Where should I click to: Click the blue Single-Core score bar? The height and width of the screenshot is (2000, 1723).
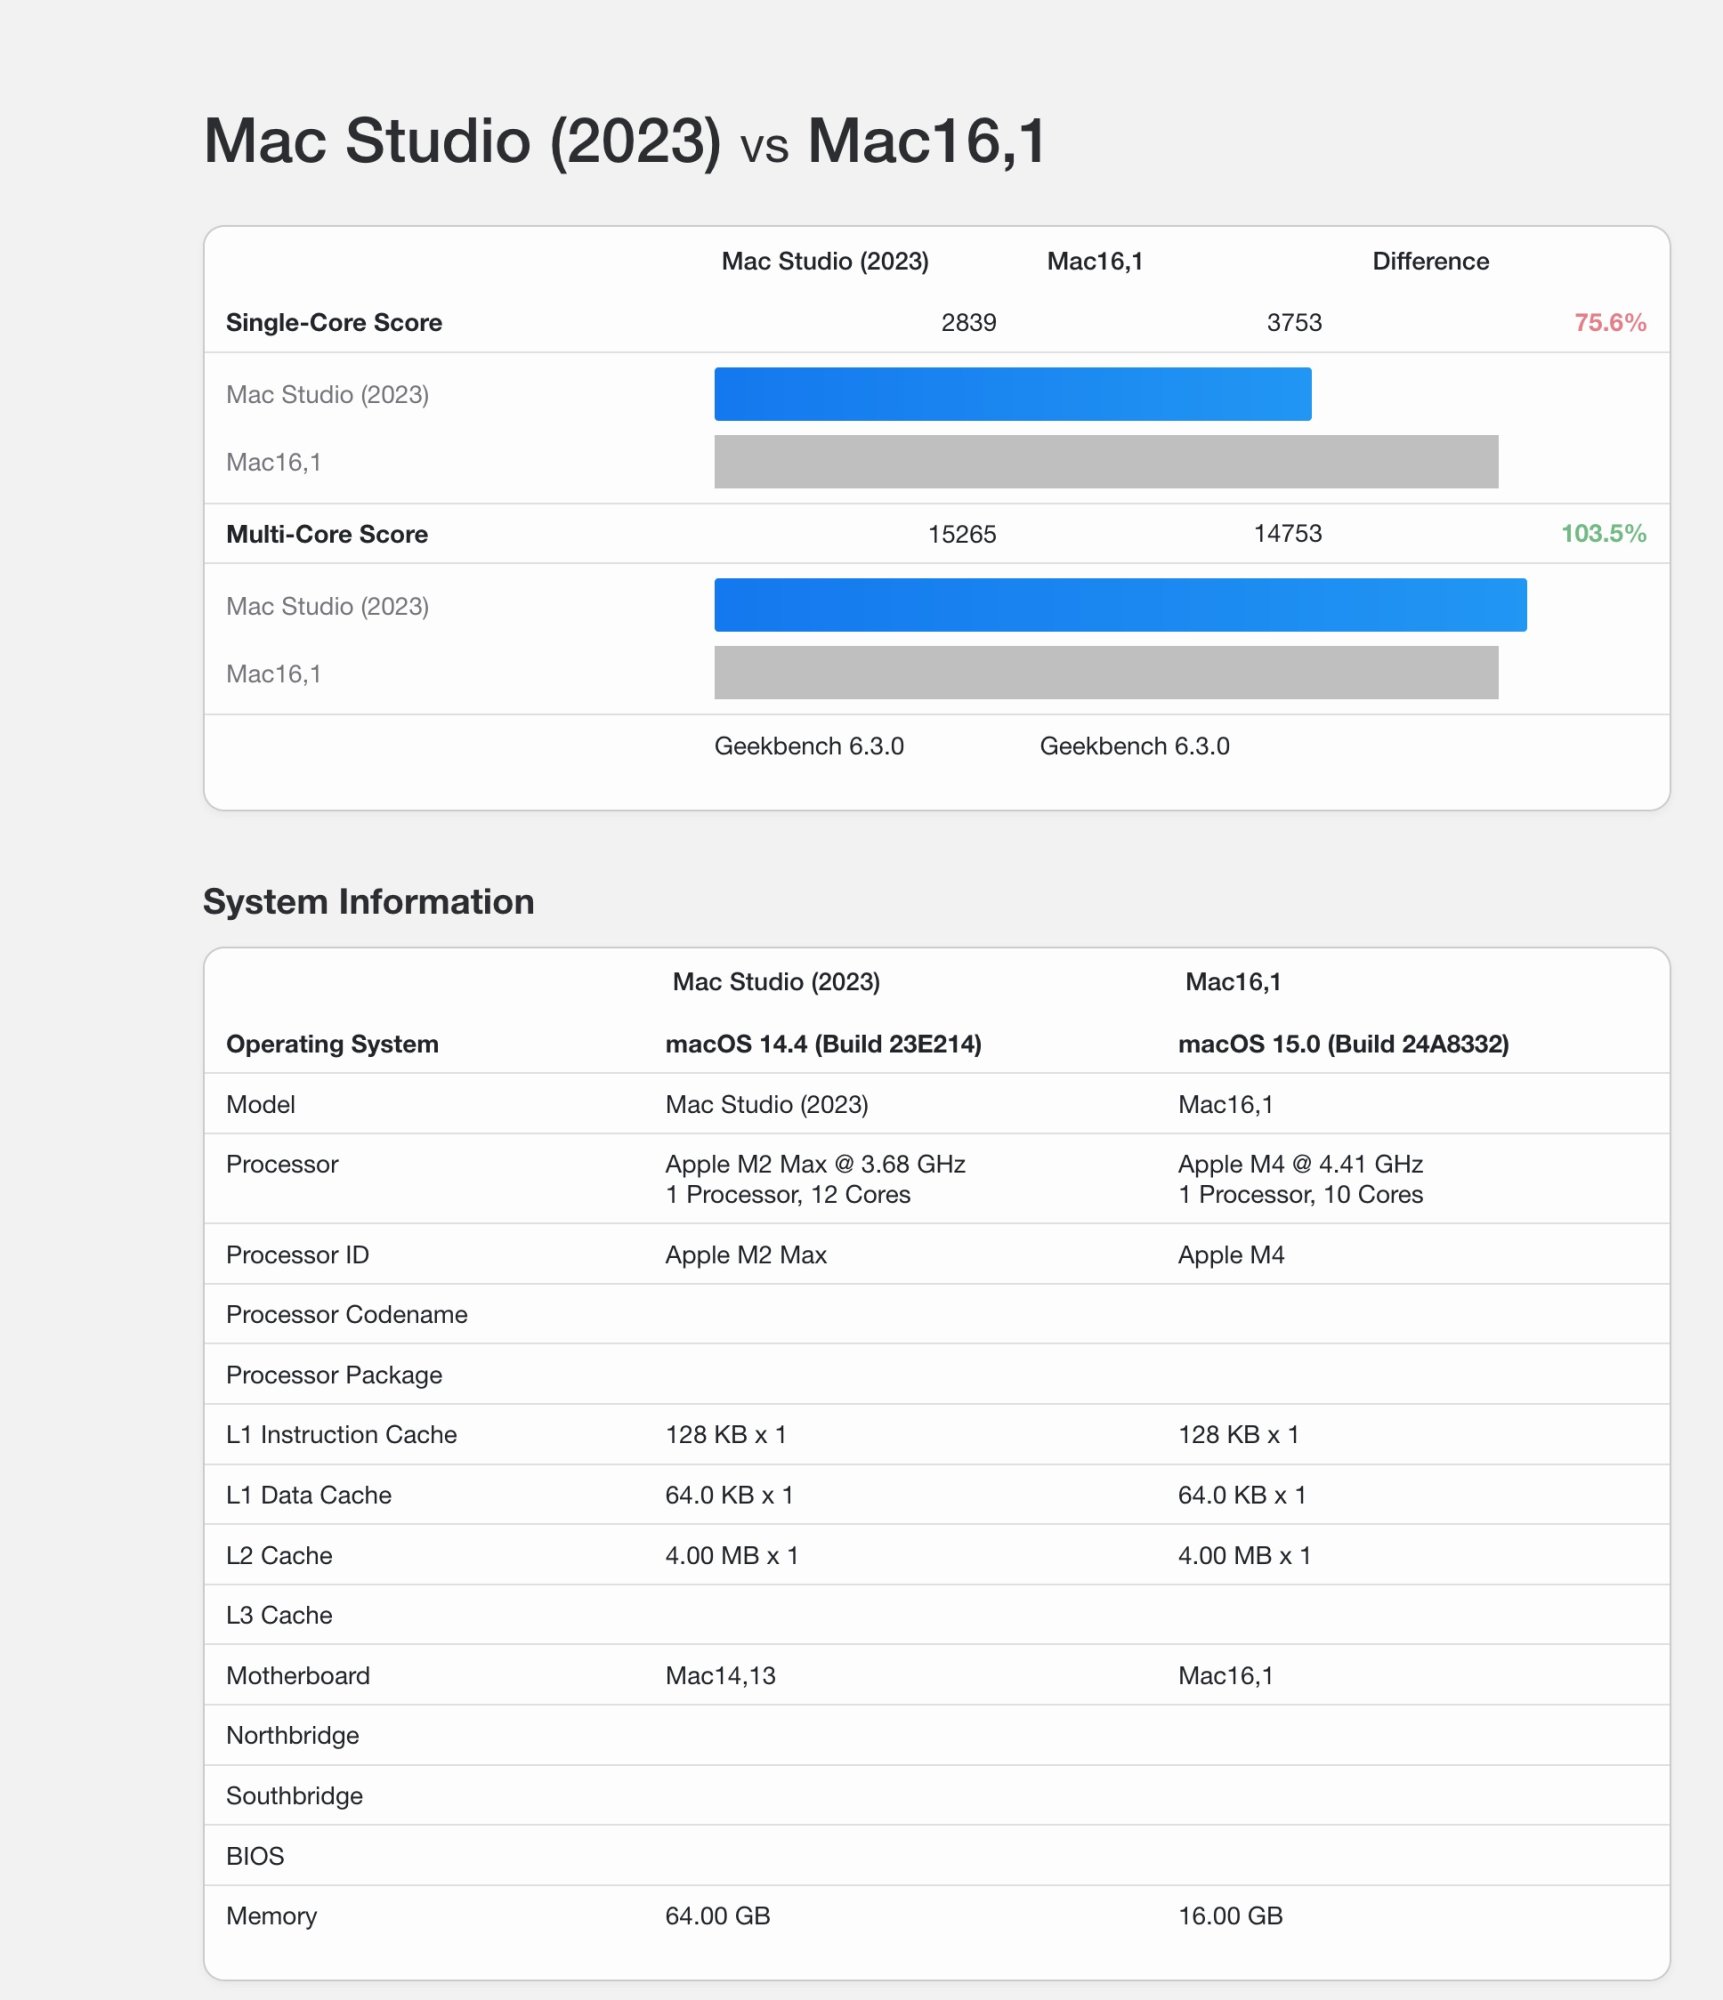[1012, 394]
